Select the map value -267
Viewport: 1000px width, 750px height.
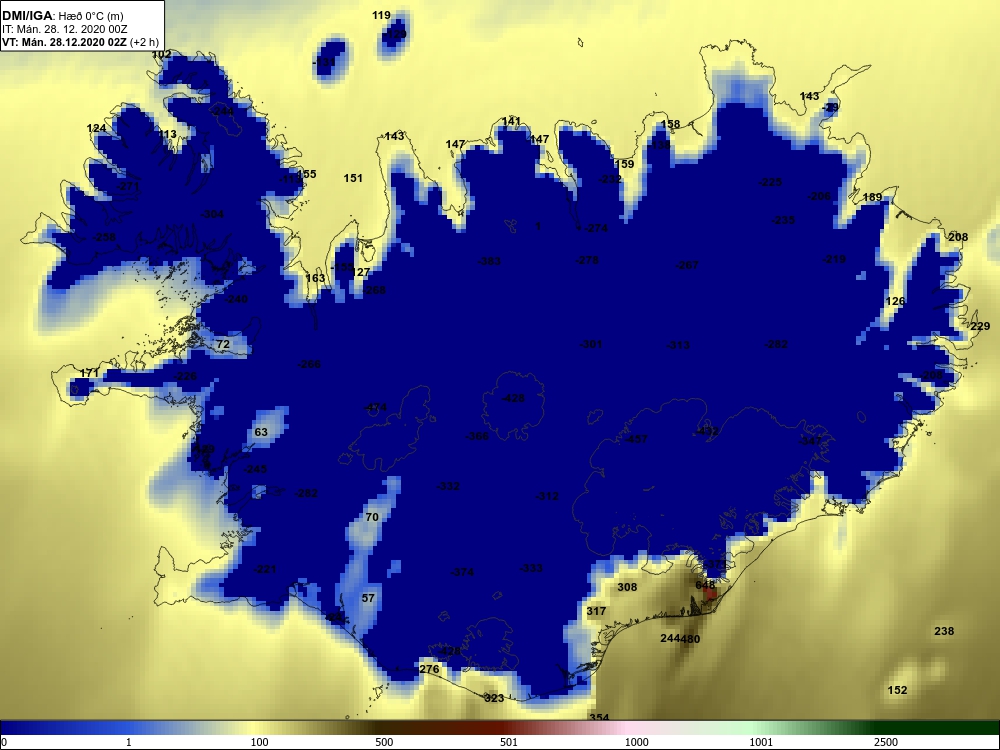[687, 266]
